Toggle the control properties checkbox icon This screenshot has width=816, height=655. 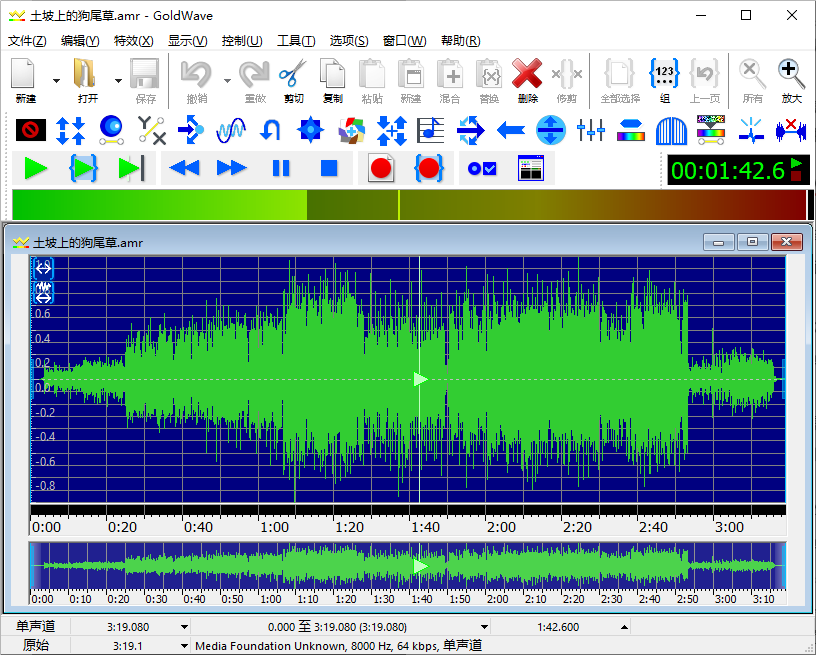coord(482,169)
